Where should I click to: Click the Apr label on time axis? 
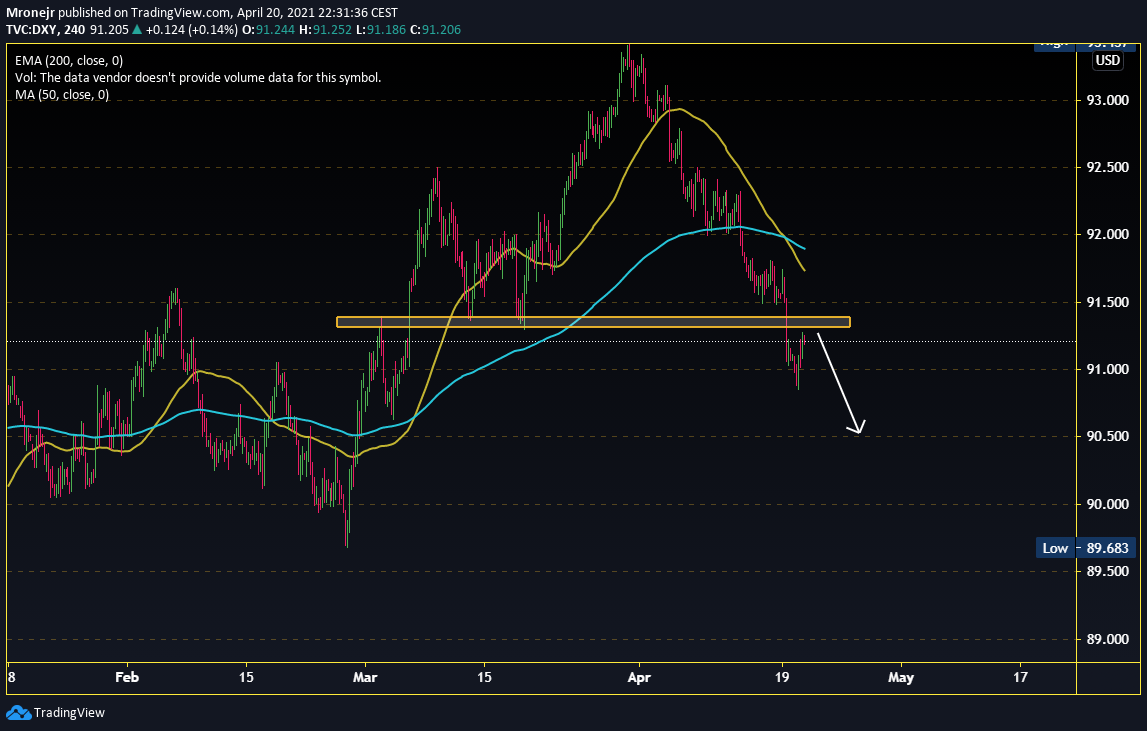(639, 678)
